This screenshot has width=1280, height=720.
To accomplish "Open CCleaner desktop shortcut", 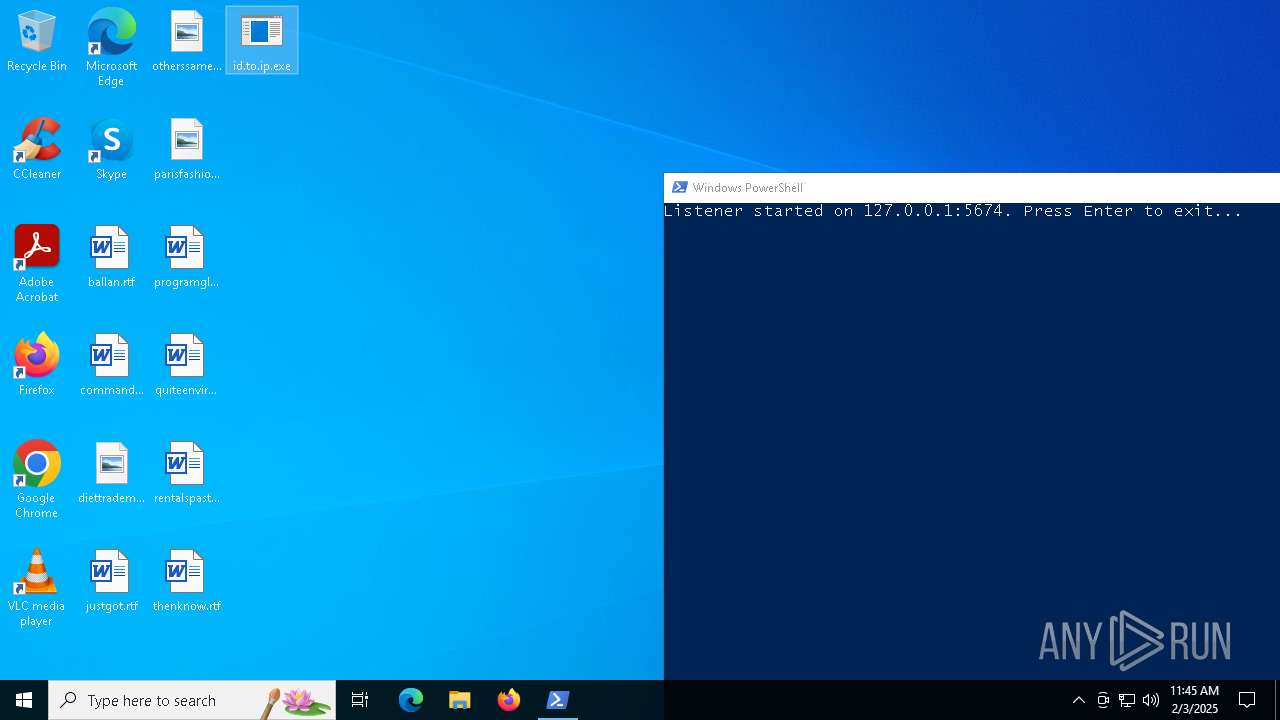I will (x=37, y=149).
